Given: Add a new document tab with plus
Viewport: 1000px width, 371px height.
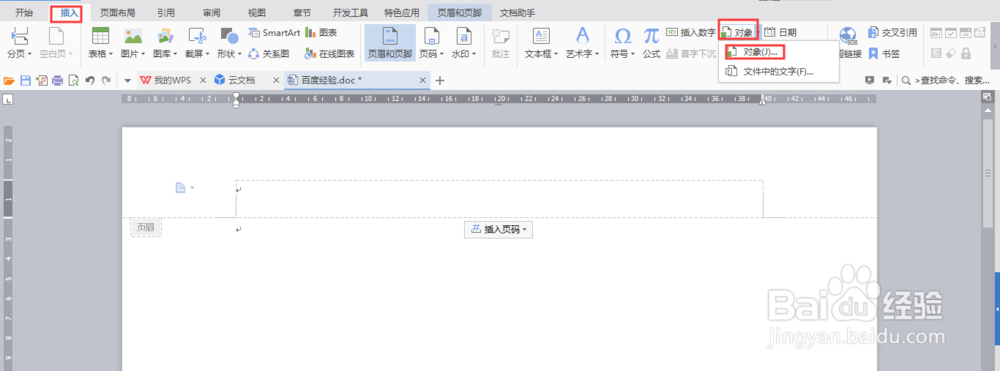Looking at the screenshot, I should click(439, 80).
